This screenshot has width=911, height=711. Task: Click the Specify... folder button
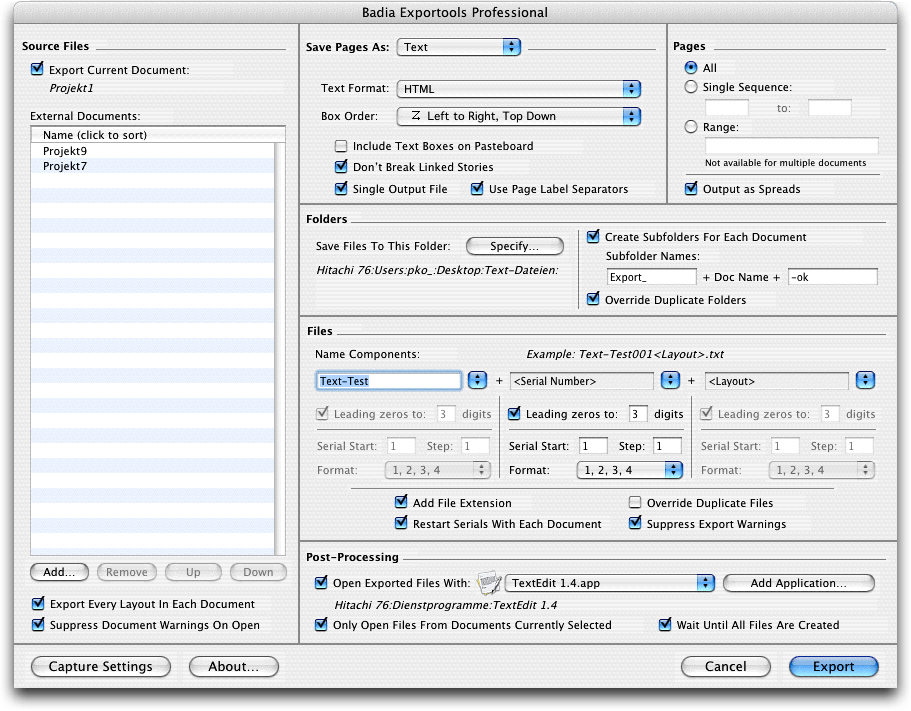pos(515,246)
